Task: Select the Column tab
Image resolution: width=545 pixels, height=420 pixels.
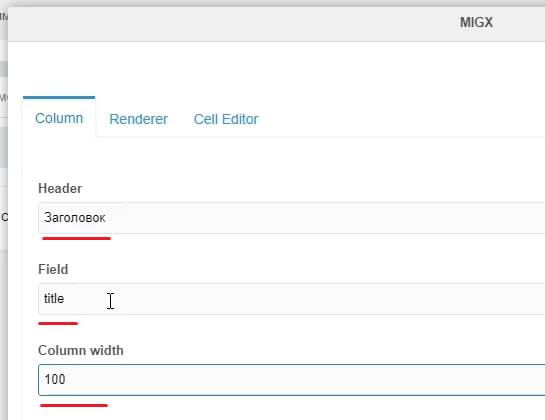Action: tap(59, 118)
